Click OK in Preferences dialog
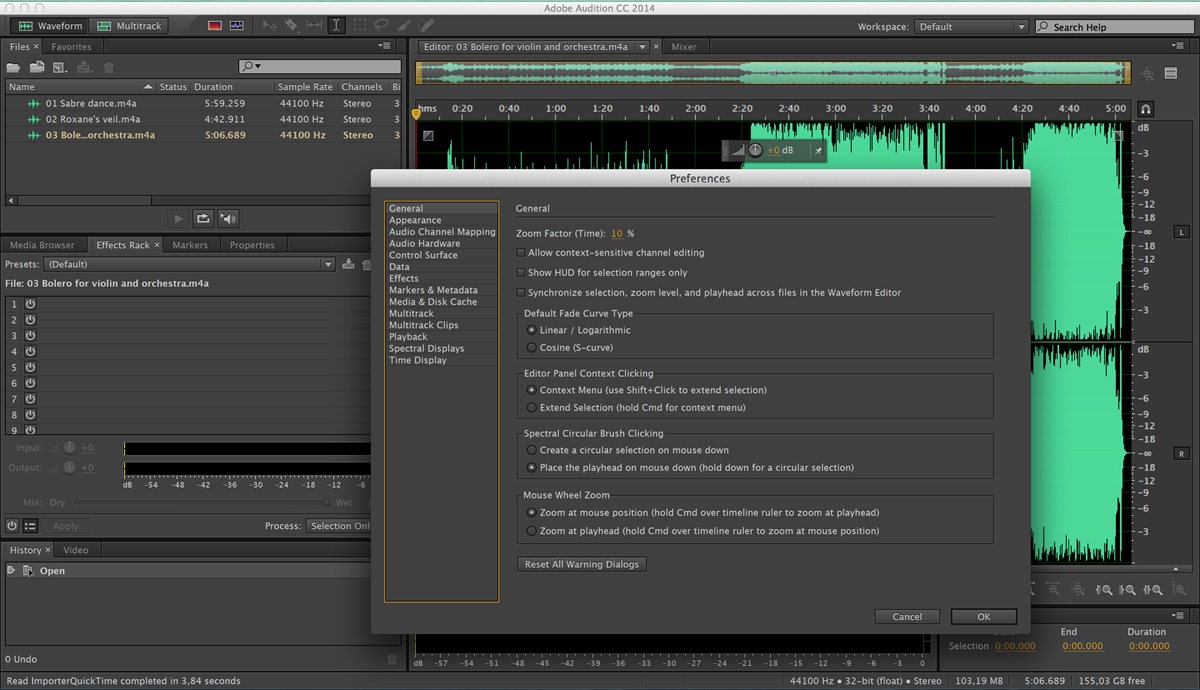 click(984, 617)
